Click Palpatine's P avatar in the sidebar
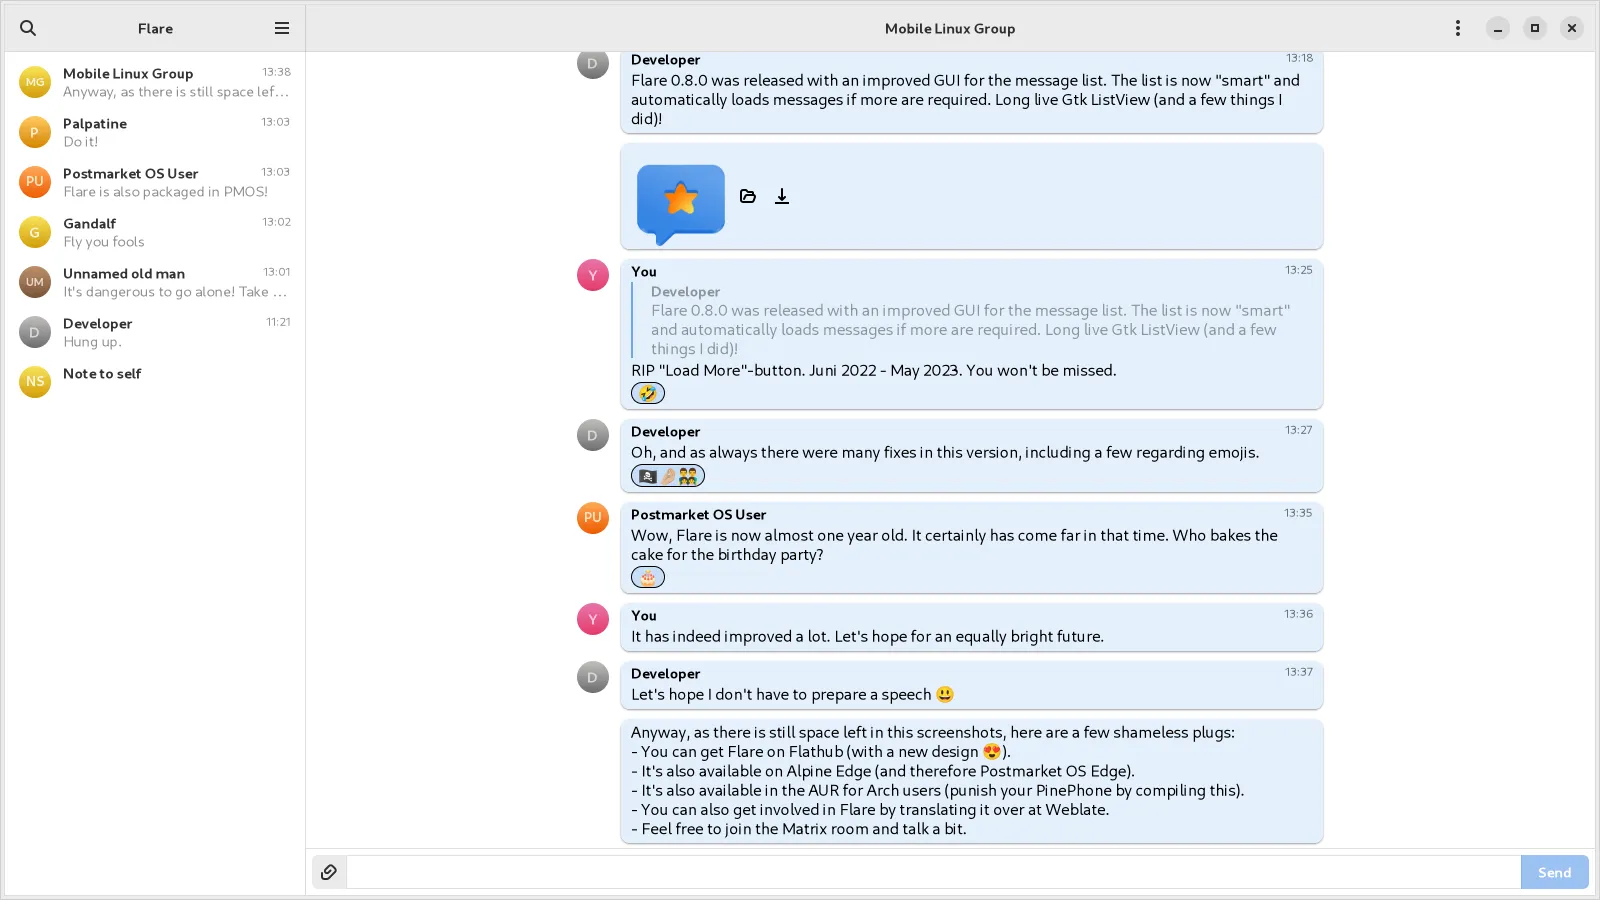This screenshot has width=1600, height=900. 35,132
